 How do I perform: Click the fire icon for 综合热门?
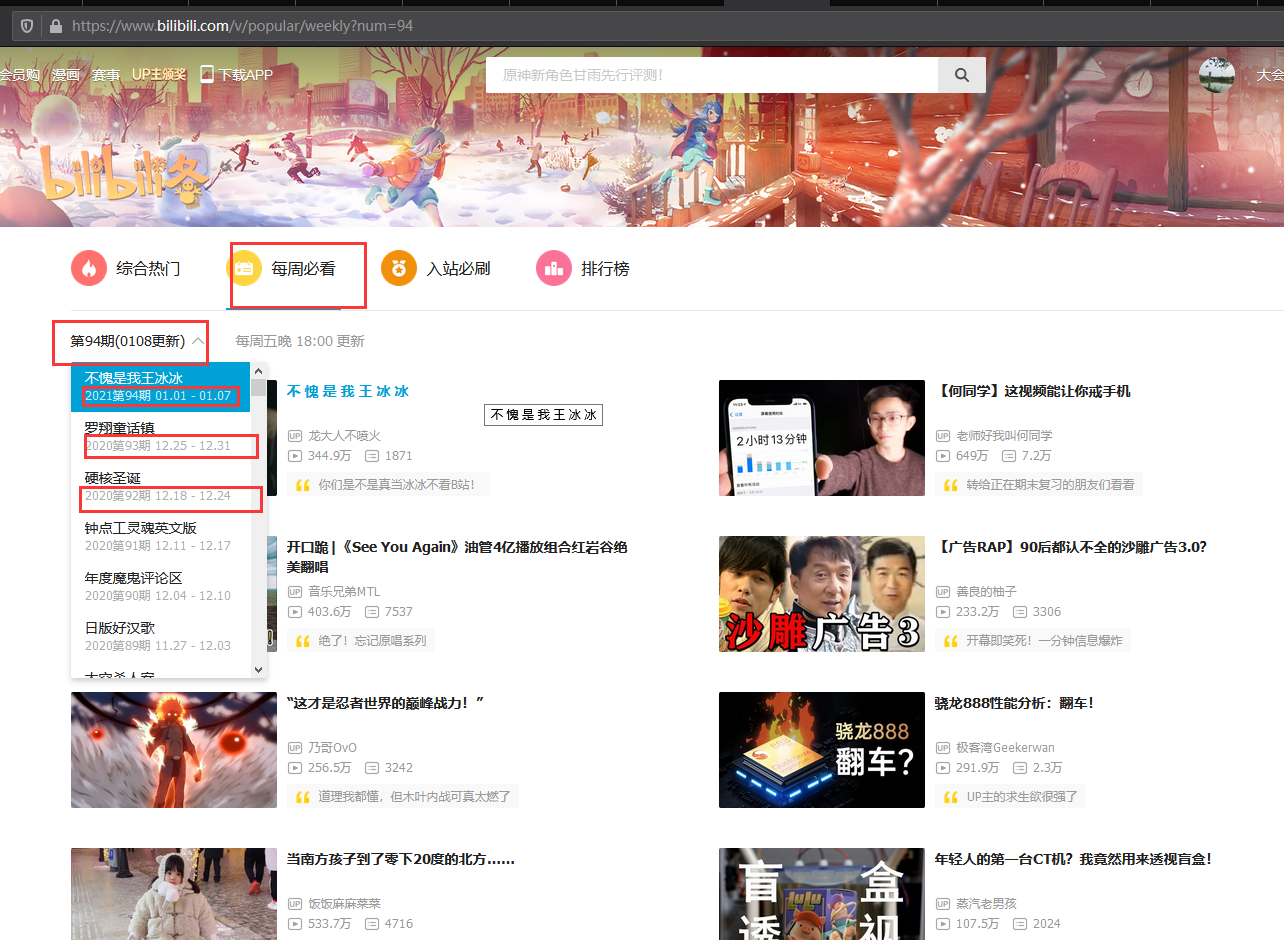point(89,269)
